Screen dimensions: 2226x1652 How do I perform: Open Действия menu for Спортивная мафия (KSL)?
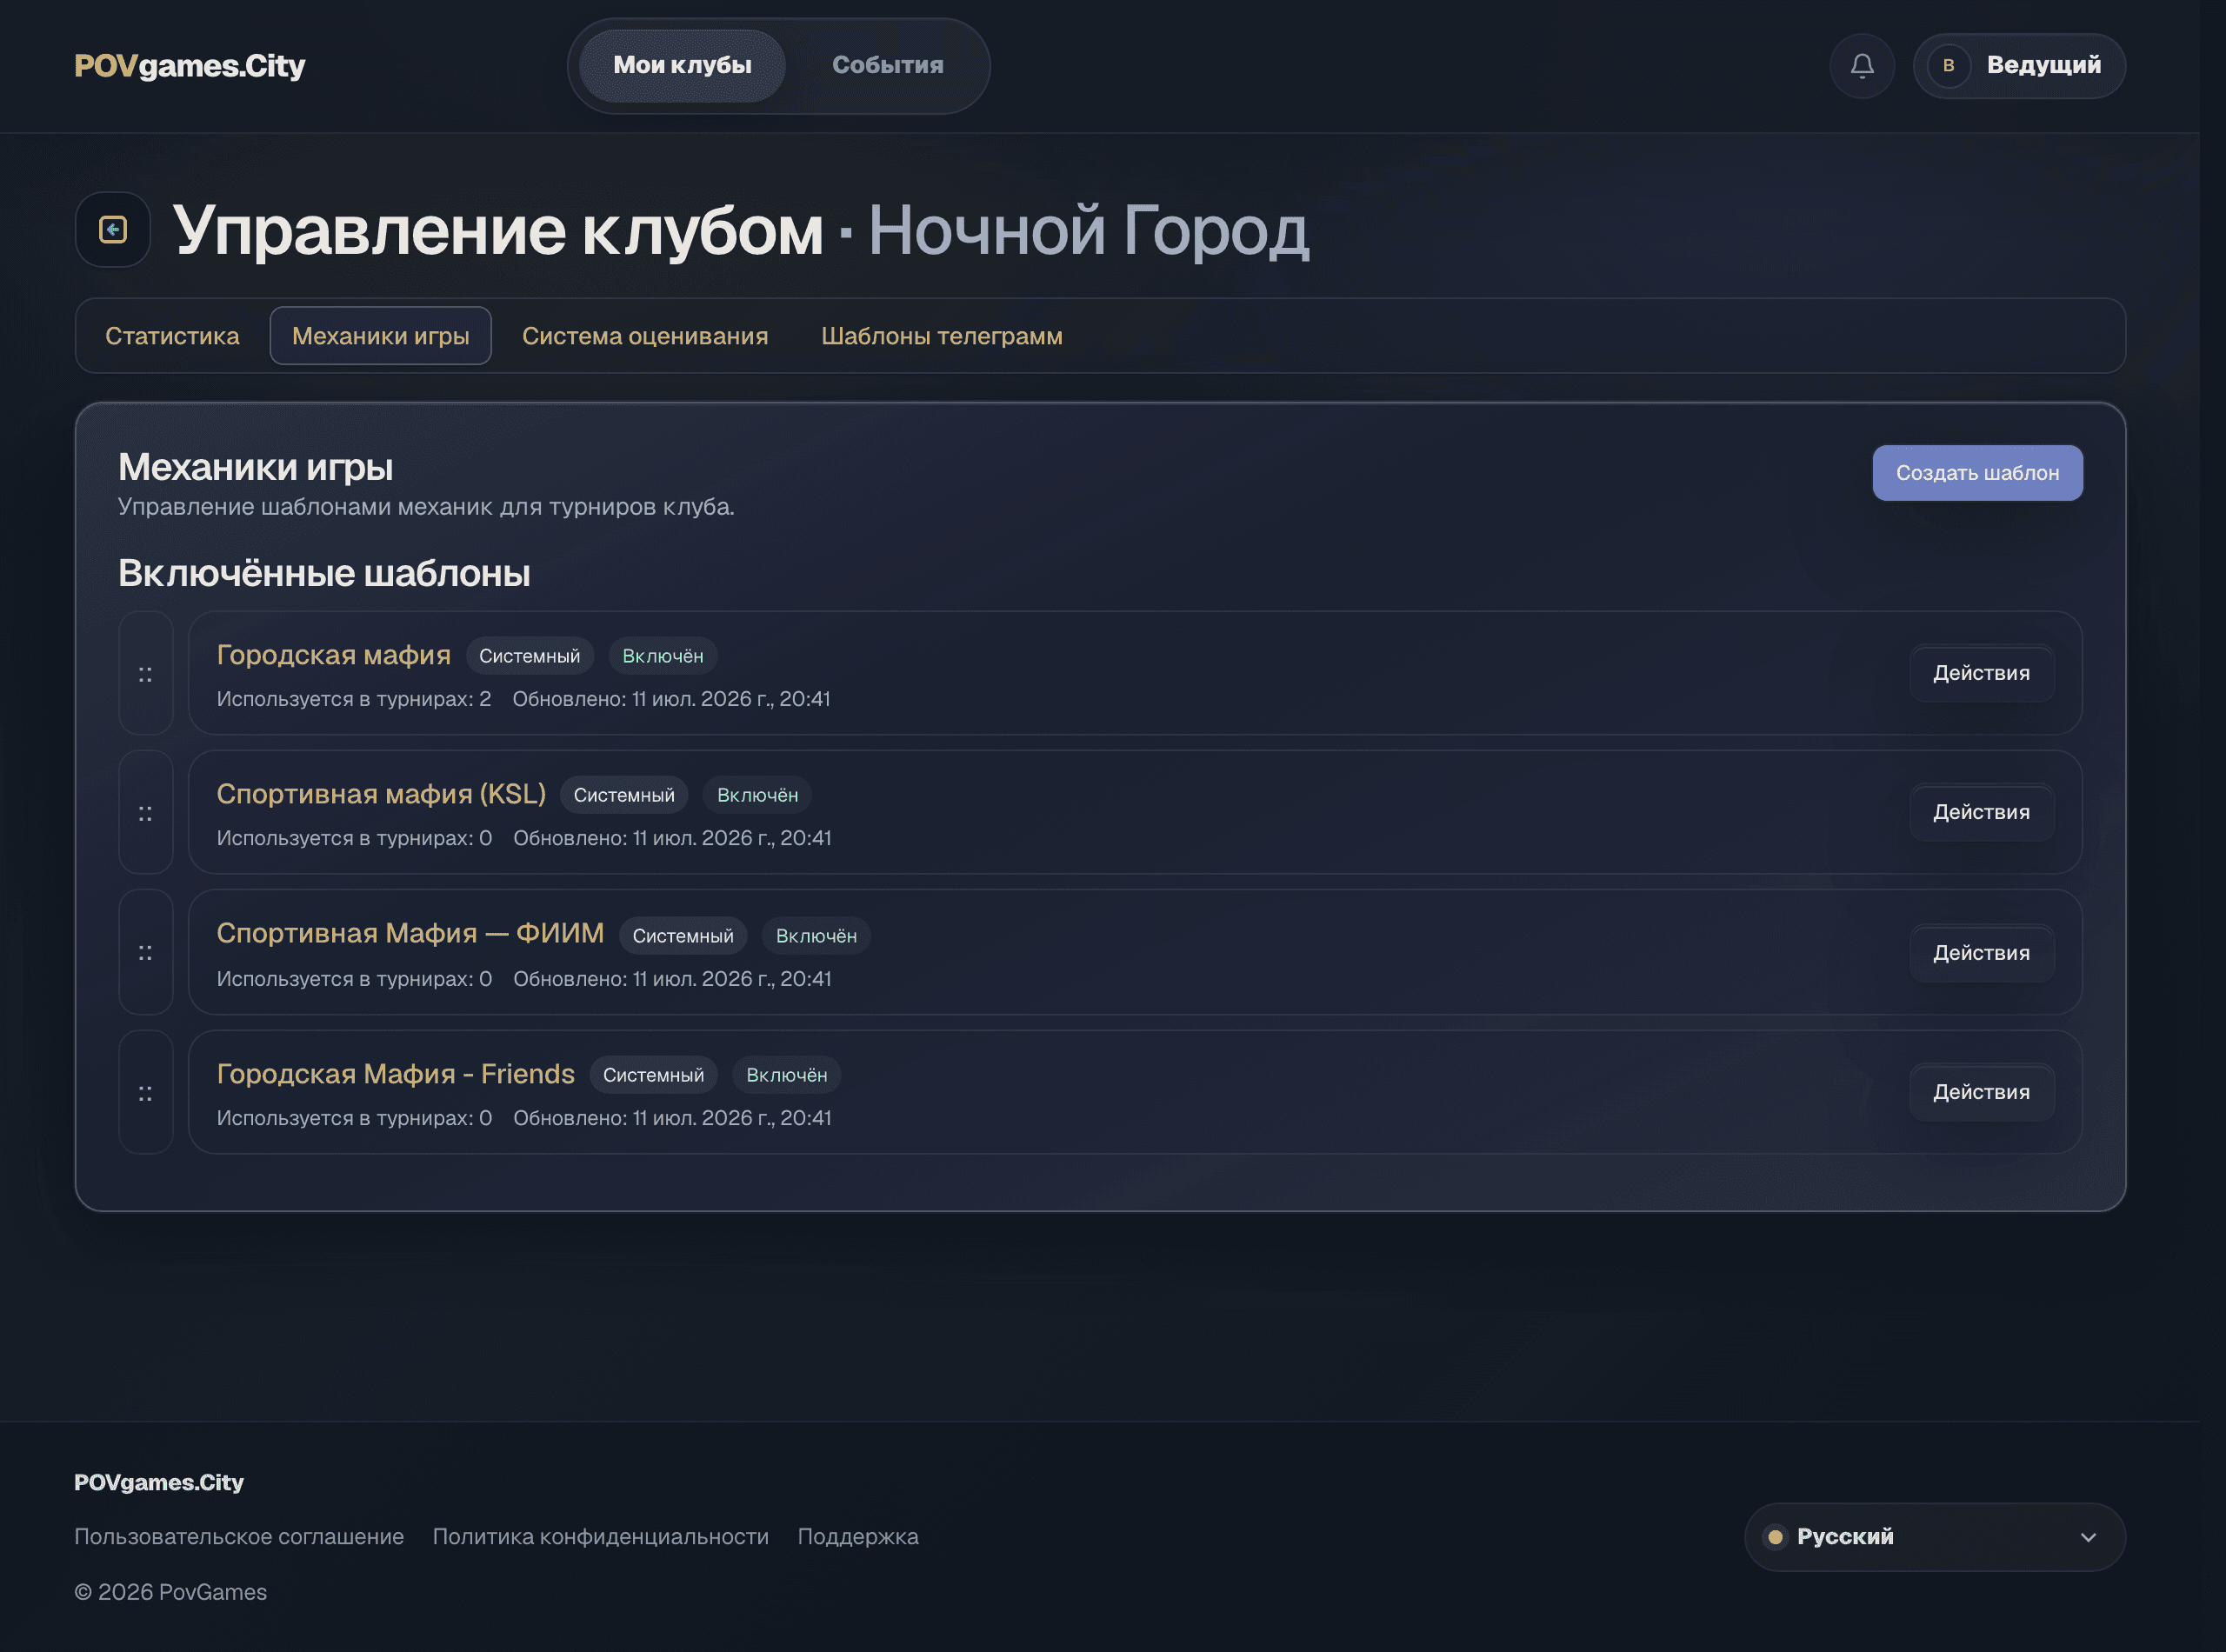(x=1982, y=812)
